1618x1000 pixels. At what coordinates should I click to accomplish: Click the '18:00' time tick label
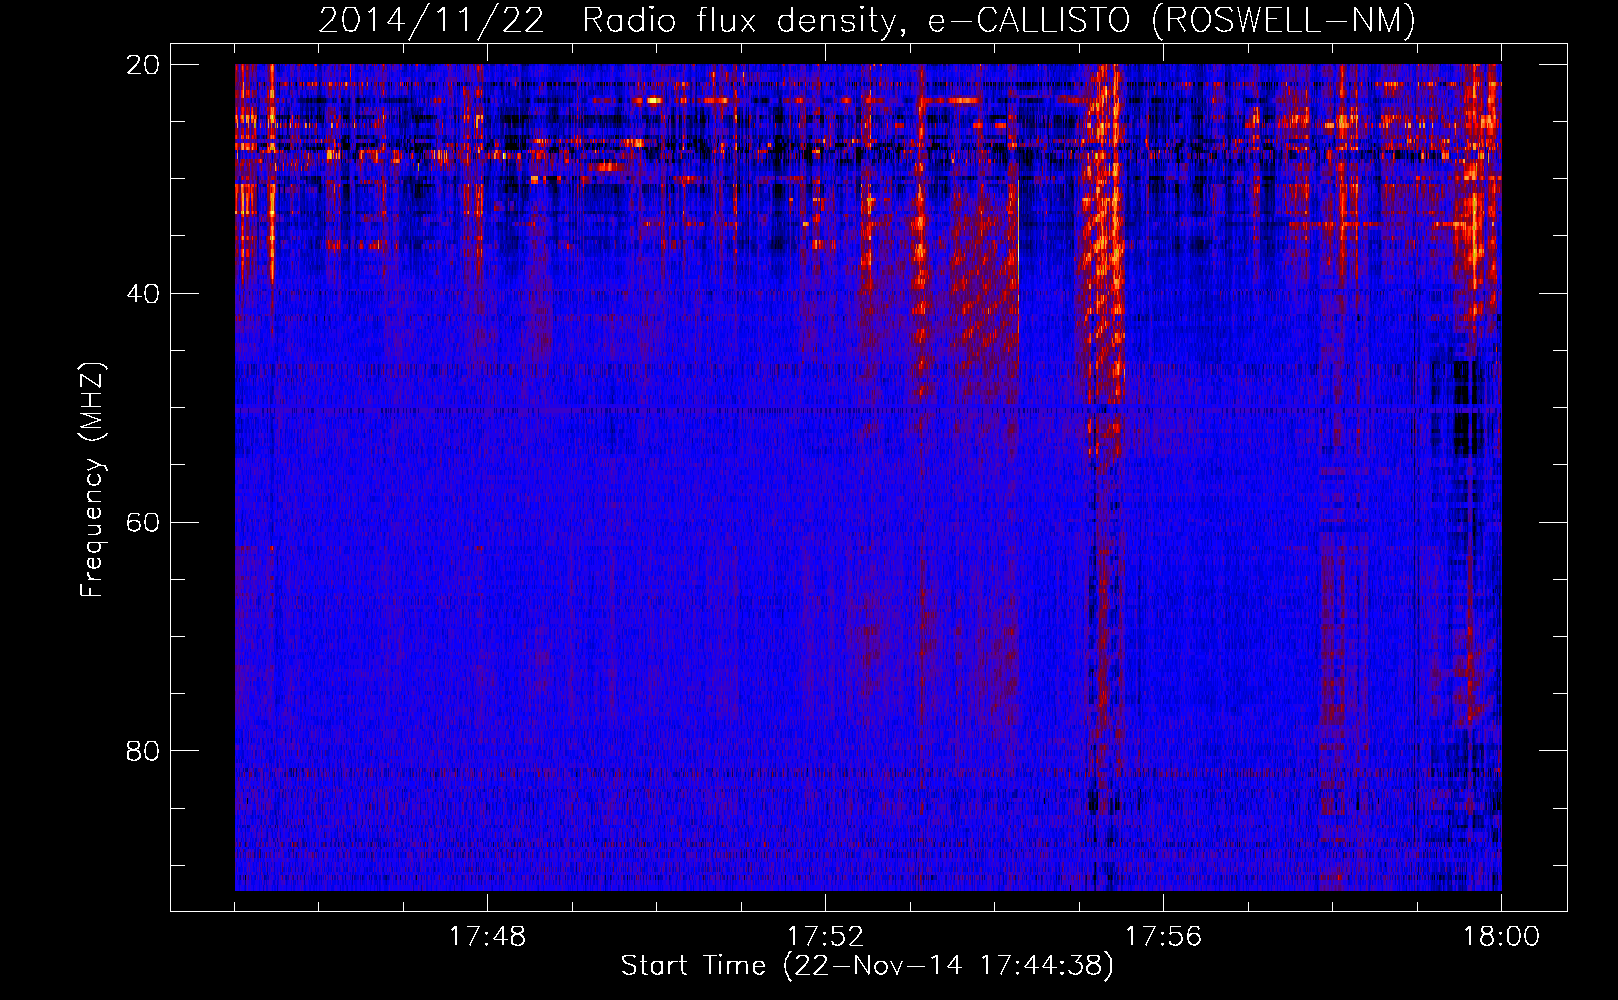(x=1501, y=937)
